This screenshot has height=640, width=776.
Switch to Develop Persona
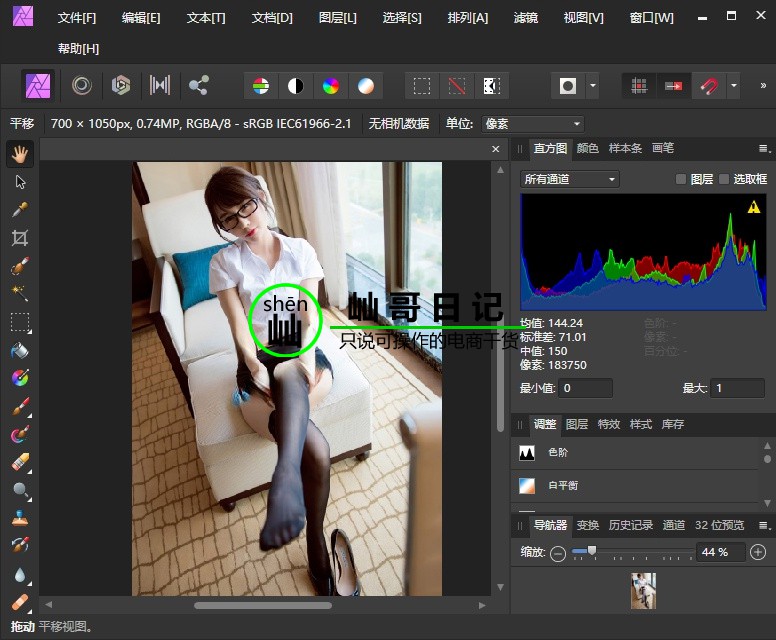pos(121,86)
